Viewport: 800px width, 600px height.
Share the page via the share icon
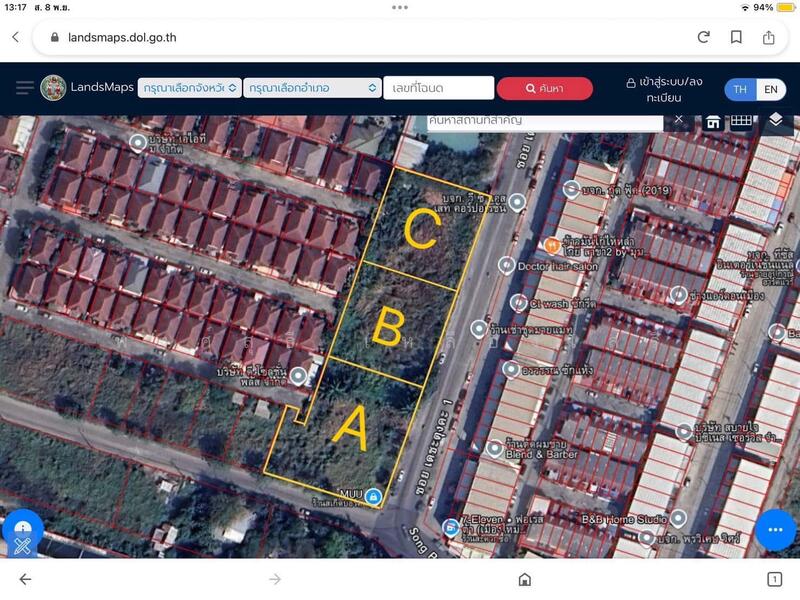pos(769,37)
